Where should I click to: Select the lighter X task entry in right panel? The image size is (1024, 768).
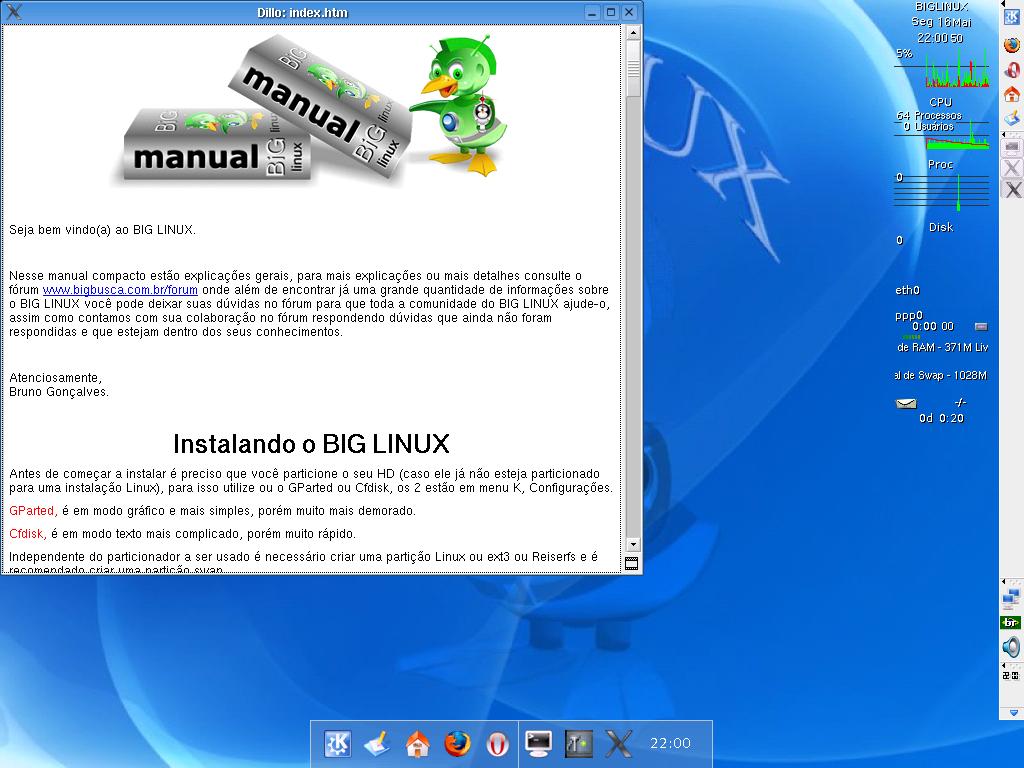coord(1012,168)
